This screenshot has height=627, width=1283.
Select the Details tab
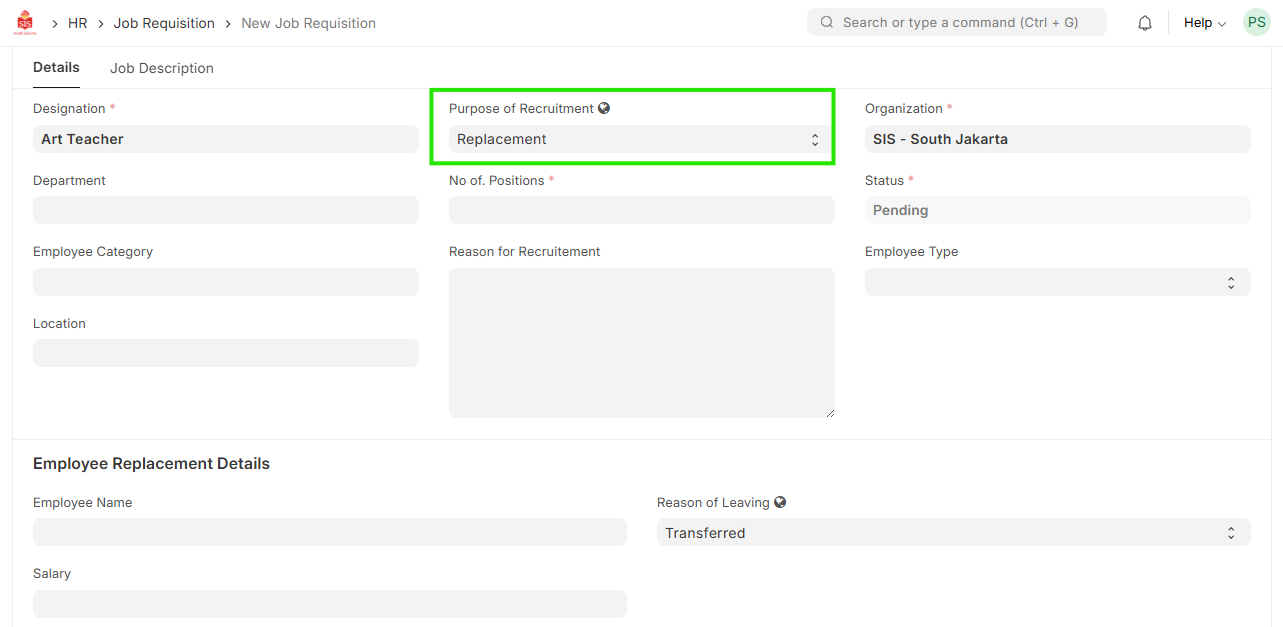(x=56, y=67)
